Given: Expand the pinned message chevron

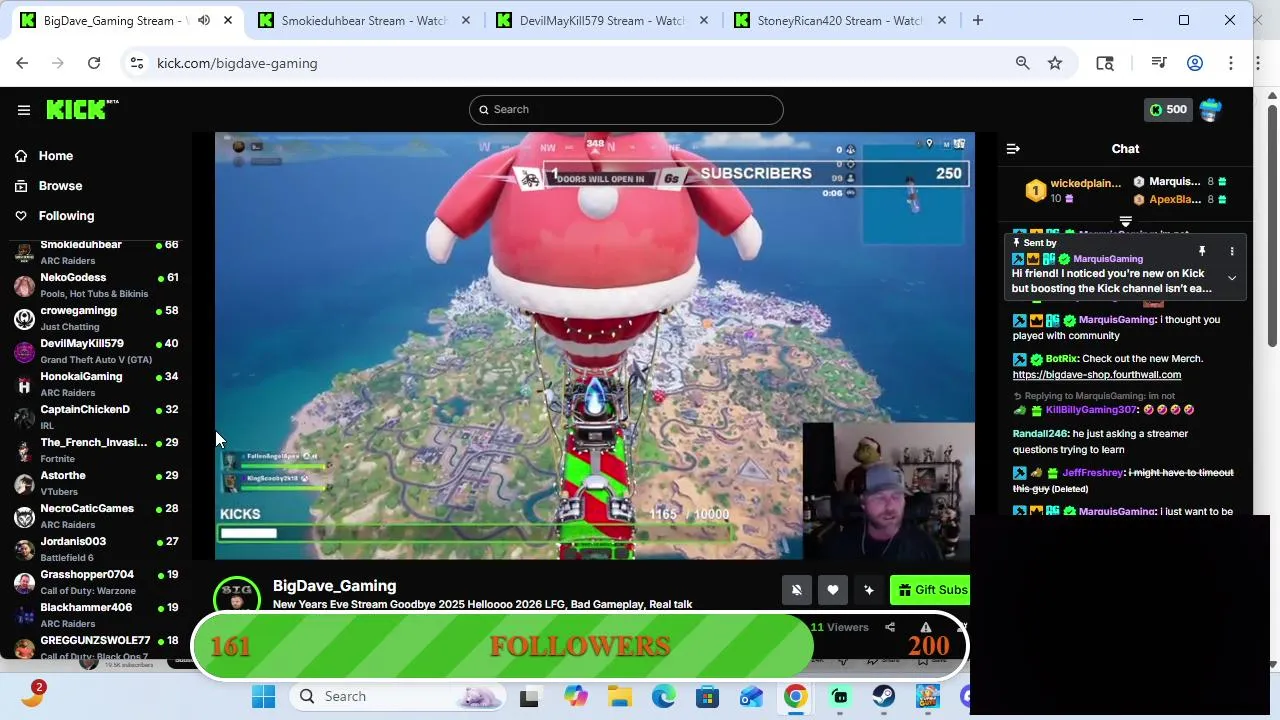Looking at the screenshot, I should coord(1232,278).
